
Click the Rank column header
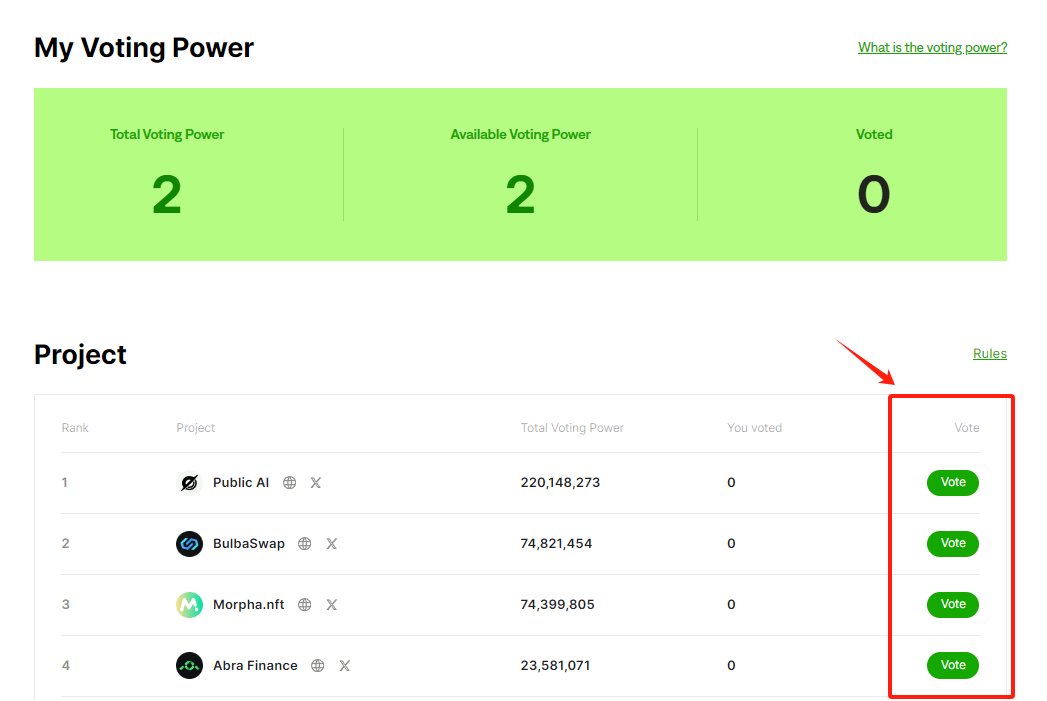75,428
